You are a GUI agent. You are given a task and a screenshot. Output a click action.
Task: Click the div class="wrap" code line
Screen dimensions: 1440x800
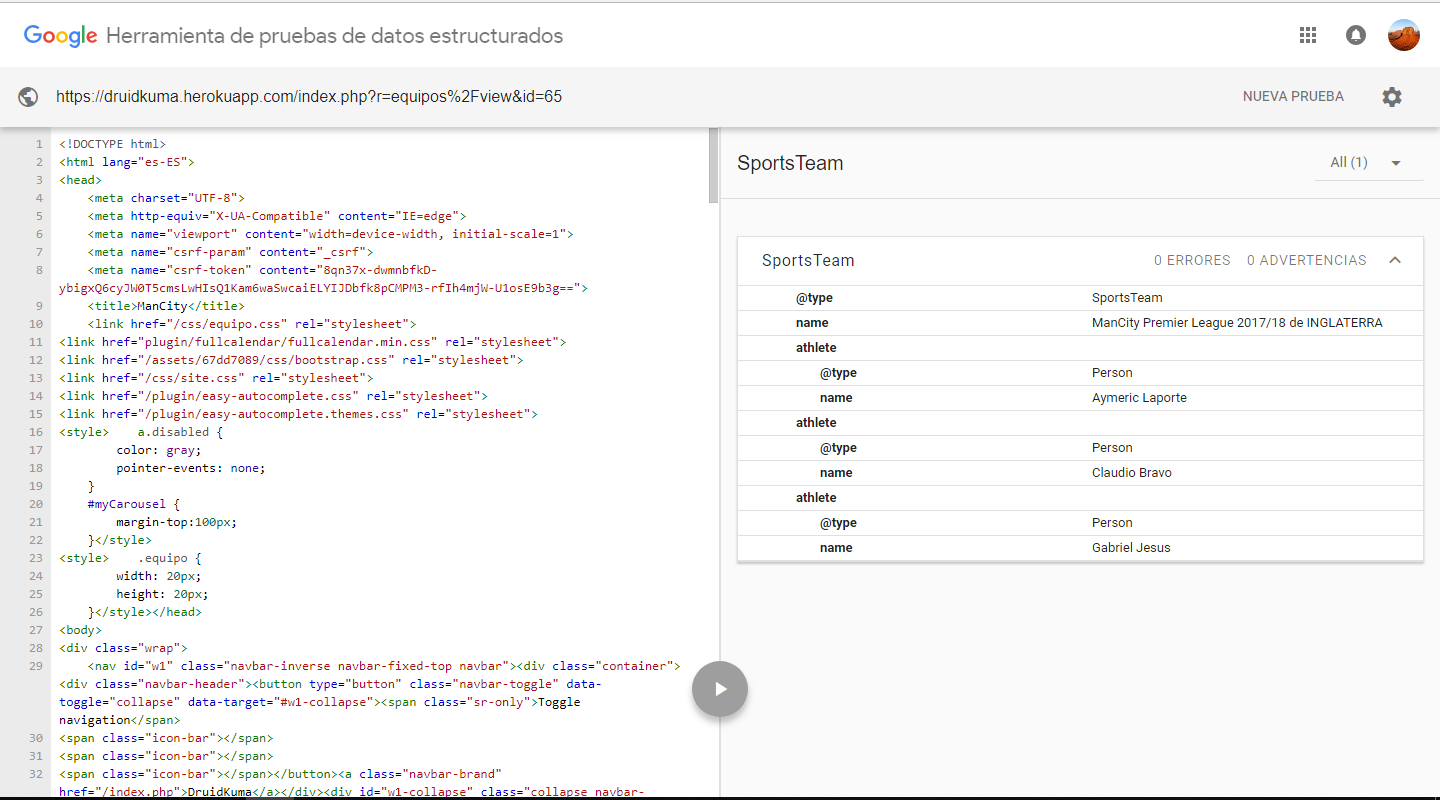click(x=123, y=648)
